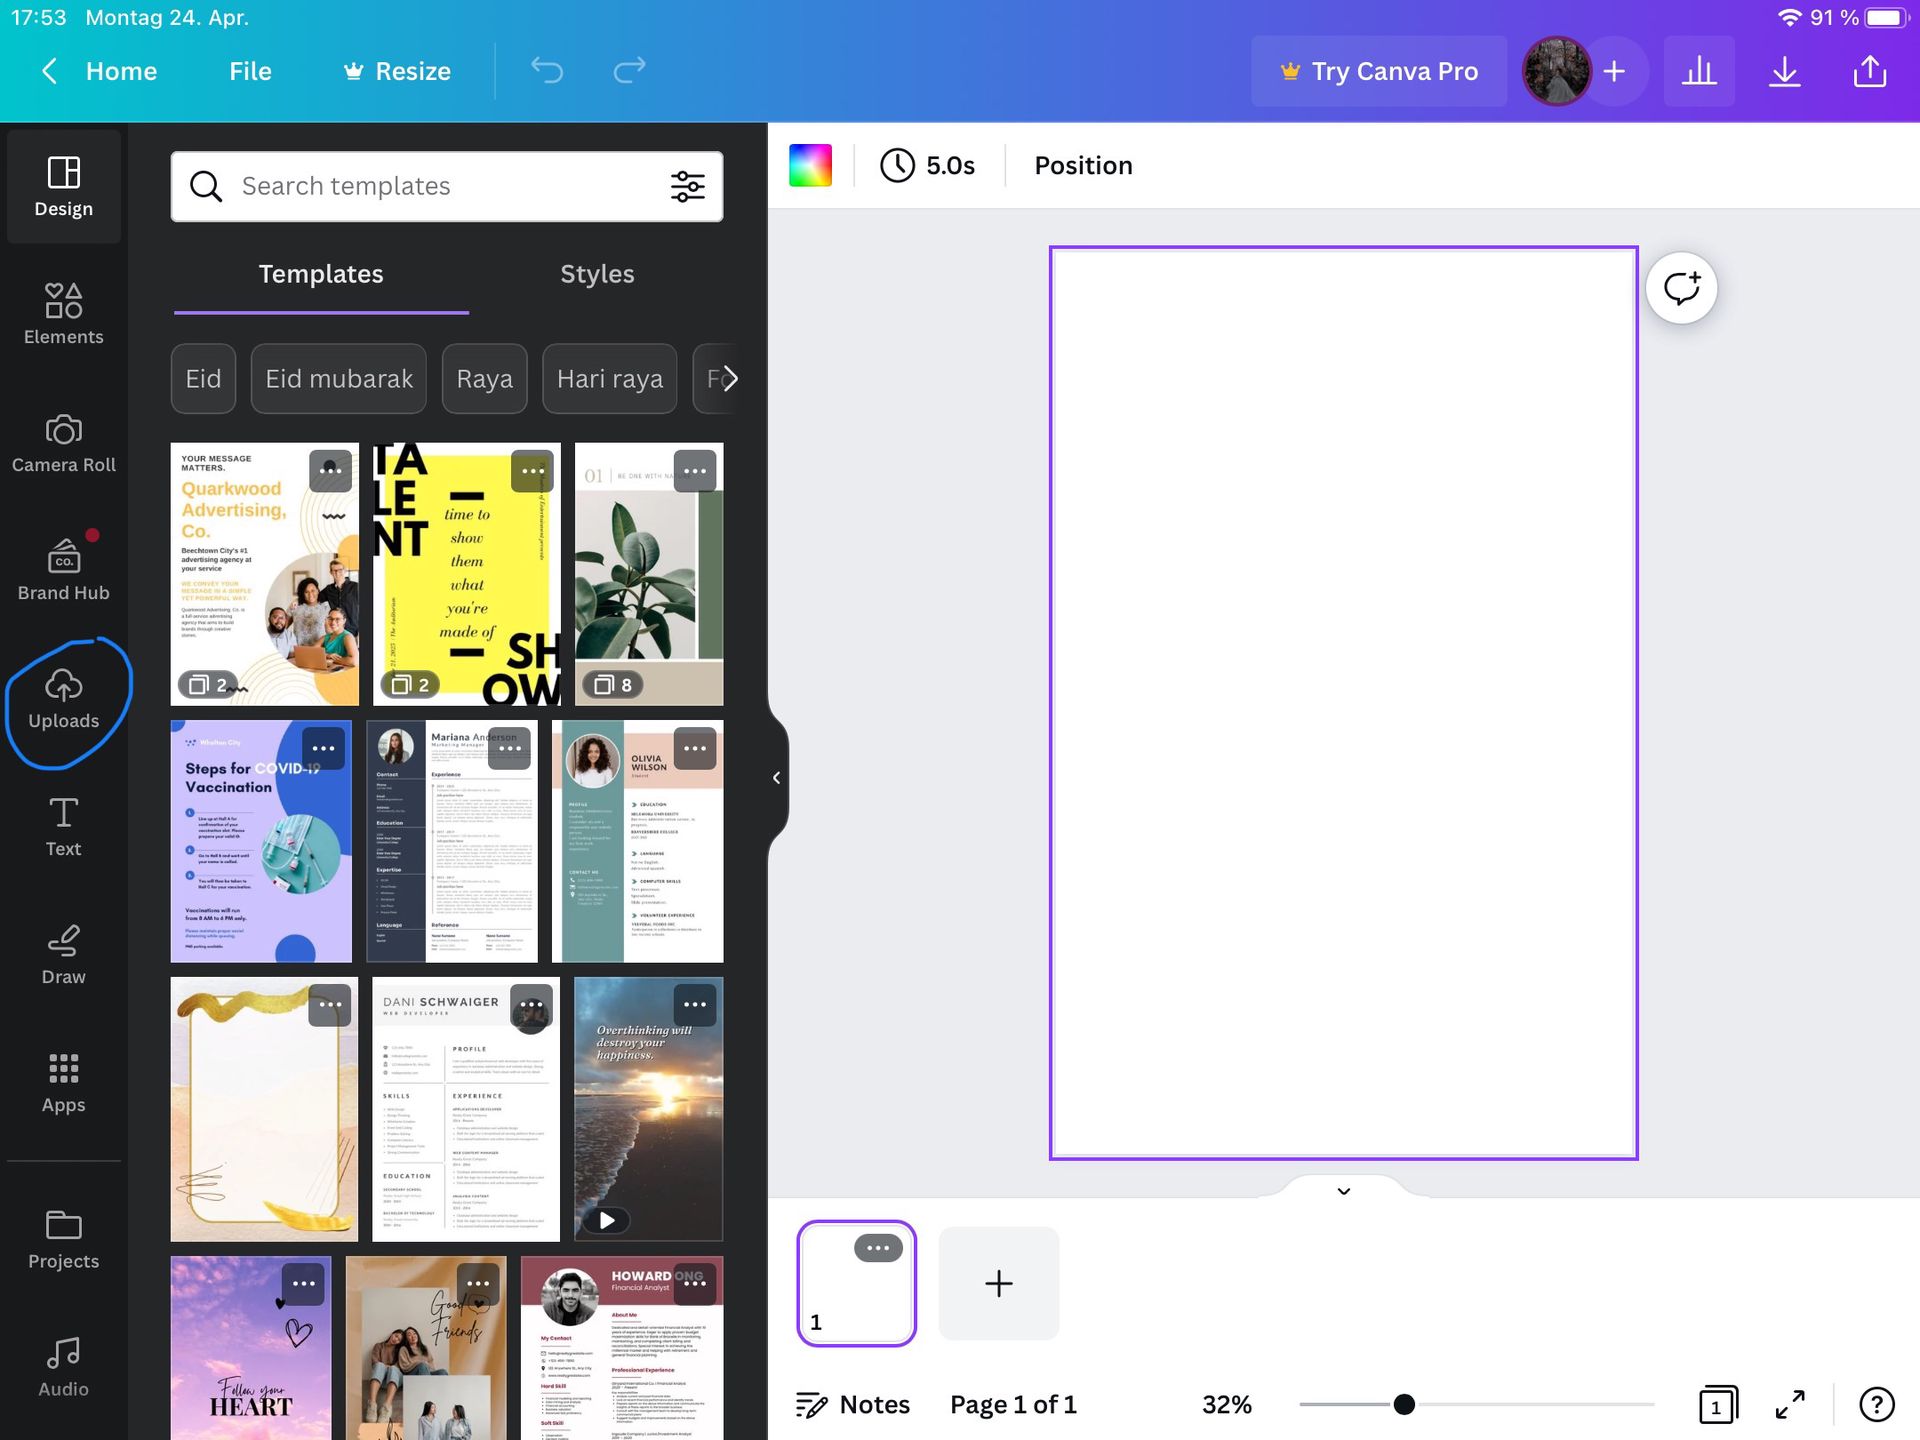The image size is (1920, 1440).
Task: Click the Redo arrow
Action: pos(629,71)
